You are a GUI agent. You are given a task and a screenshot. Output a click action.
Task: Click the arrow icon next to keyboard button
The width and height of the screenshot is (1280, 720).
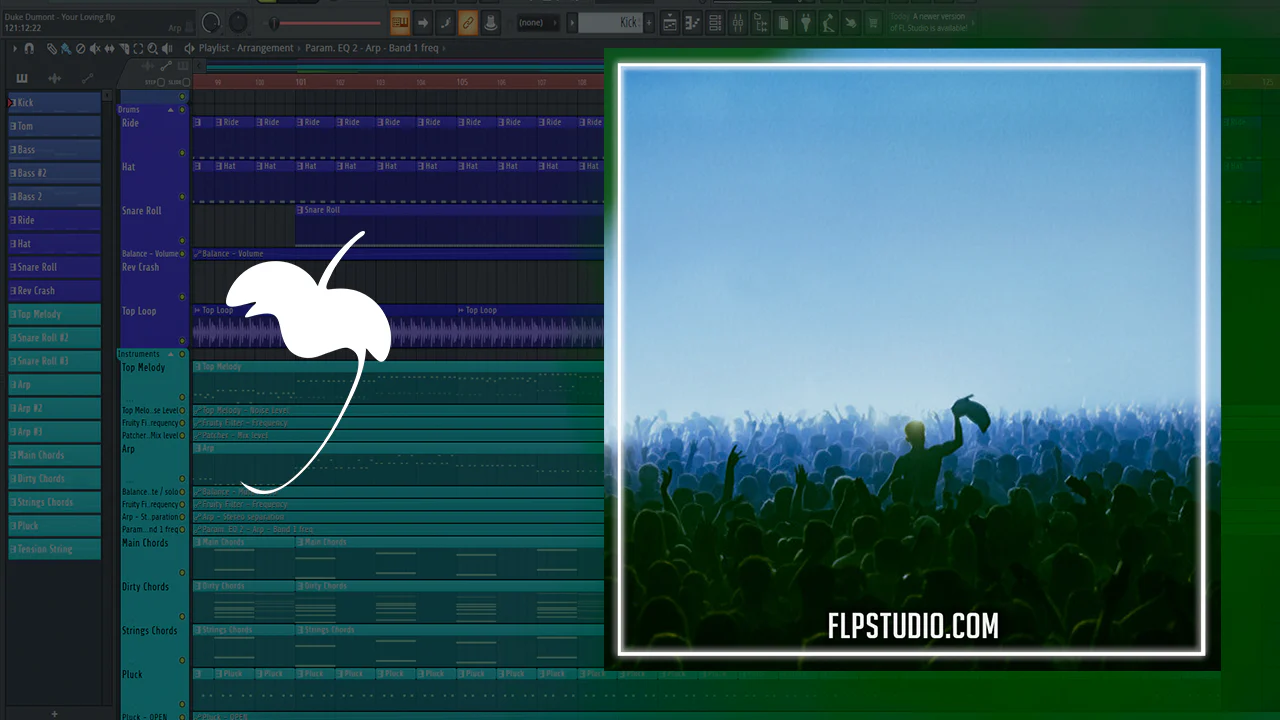[x=423, y=22]
